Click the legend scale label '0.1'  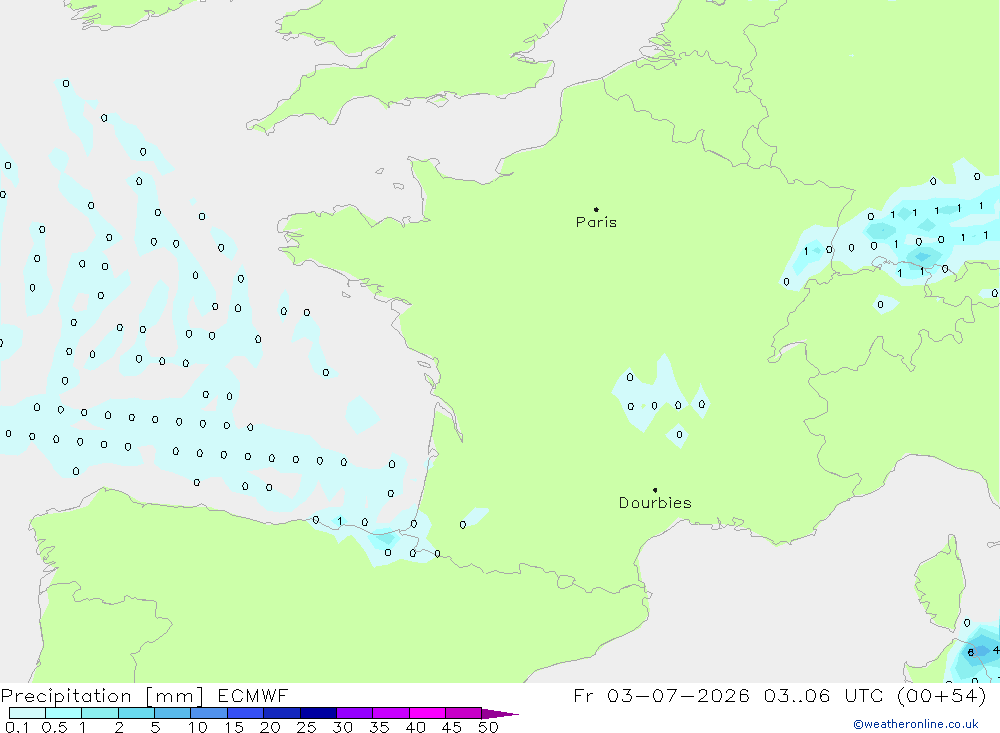pos(17,727)
